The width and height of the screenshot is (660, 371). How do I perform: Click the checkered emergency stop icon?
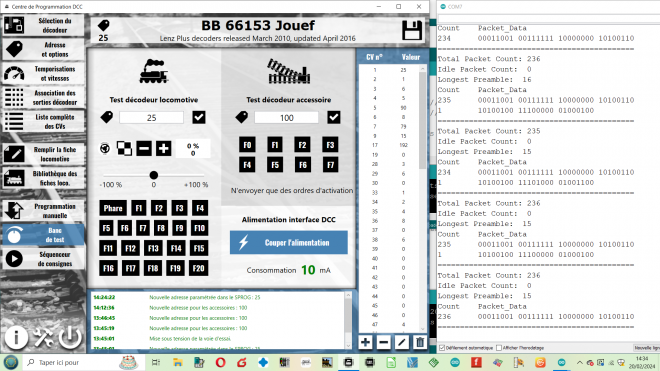coord(124,149)
